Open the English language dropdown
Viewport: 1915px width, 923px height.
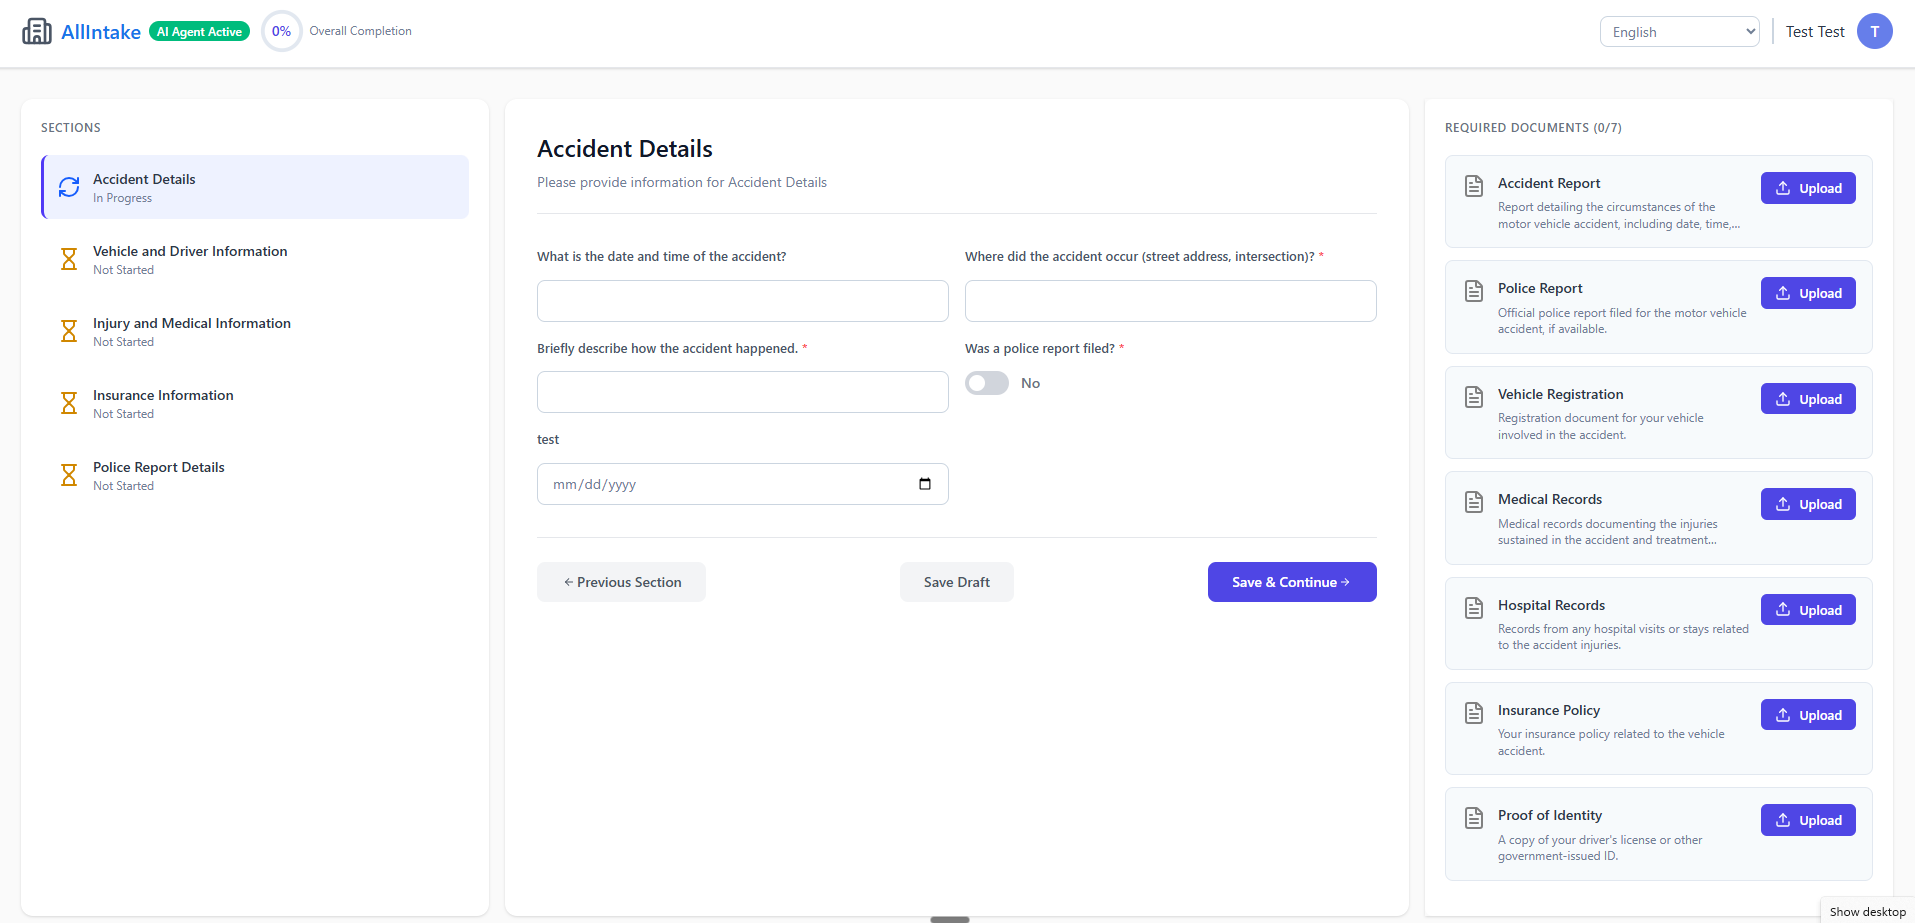point(1679,32)
